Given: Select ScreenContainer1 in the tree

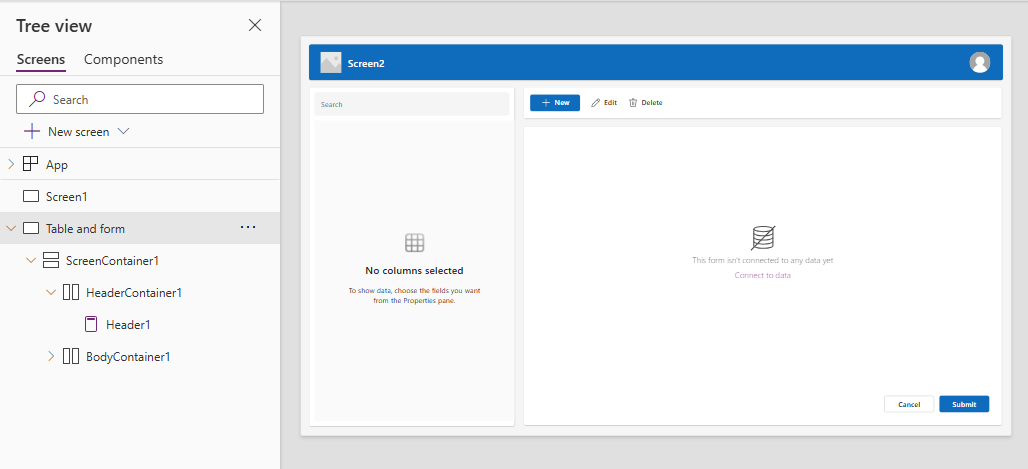Looking at the screenshot, I should [x=112, y=260].
